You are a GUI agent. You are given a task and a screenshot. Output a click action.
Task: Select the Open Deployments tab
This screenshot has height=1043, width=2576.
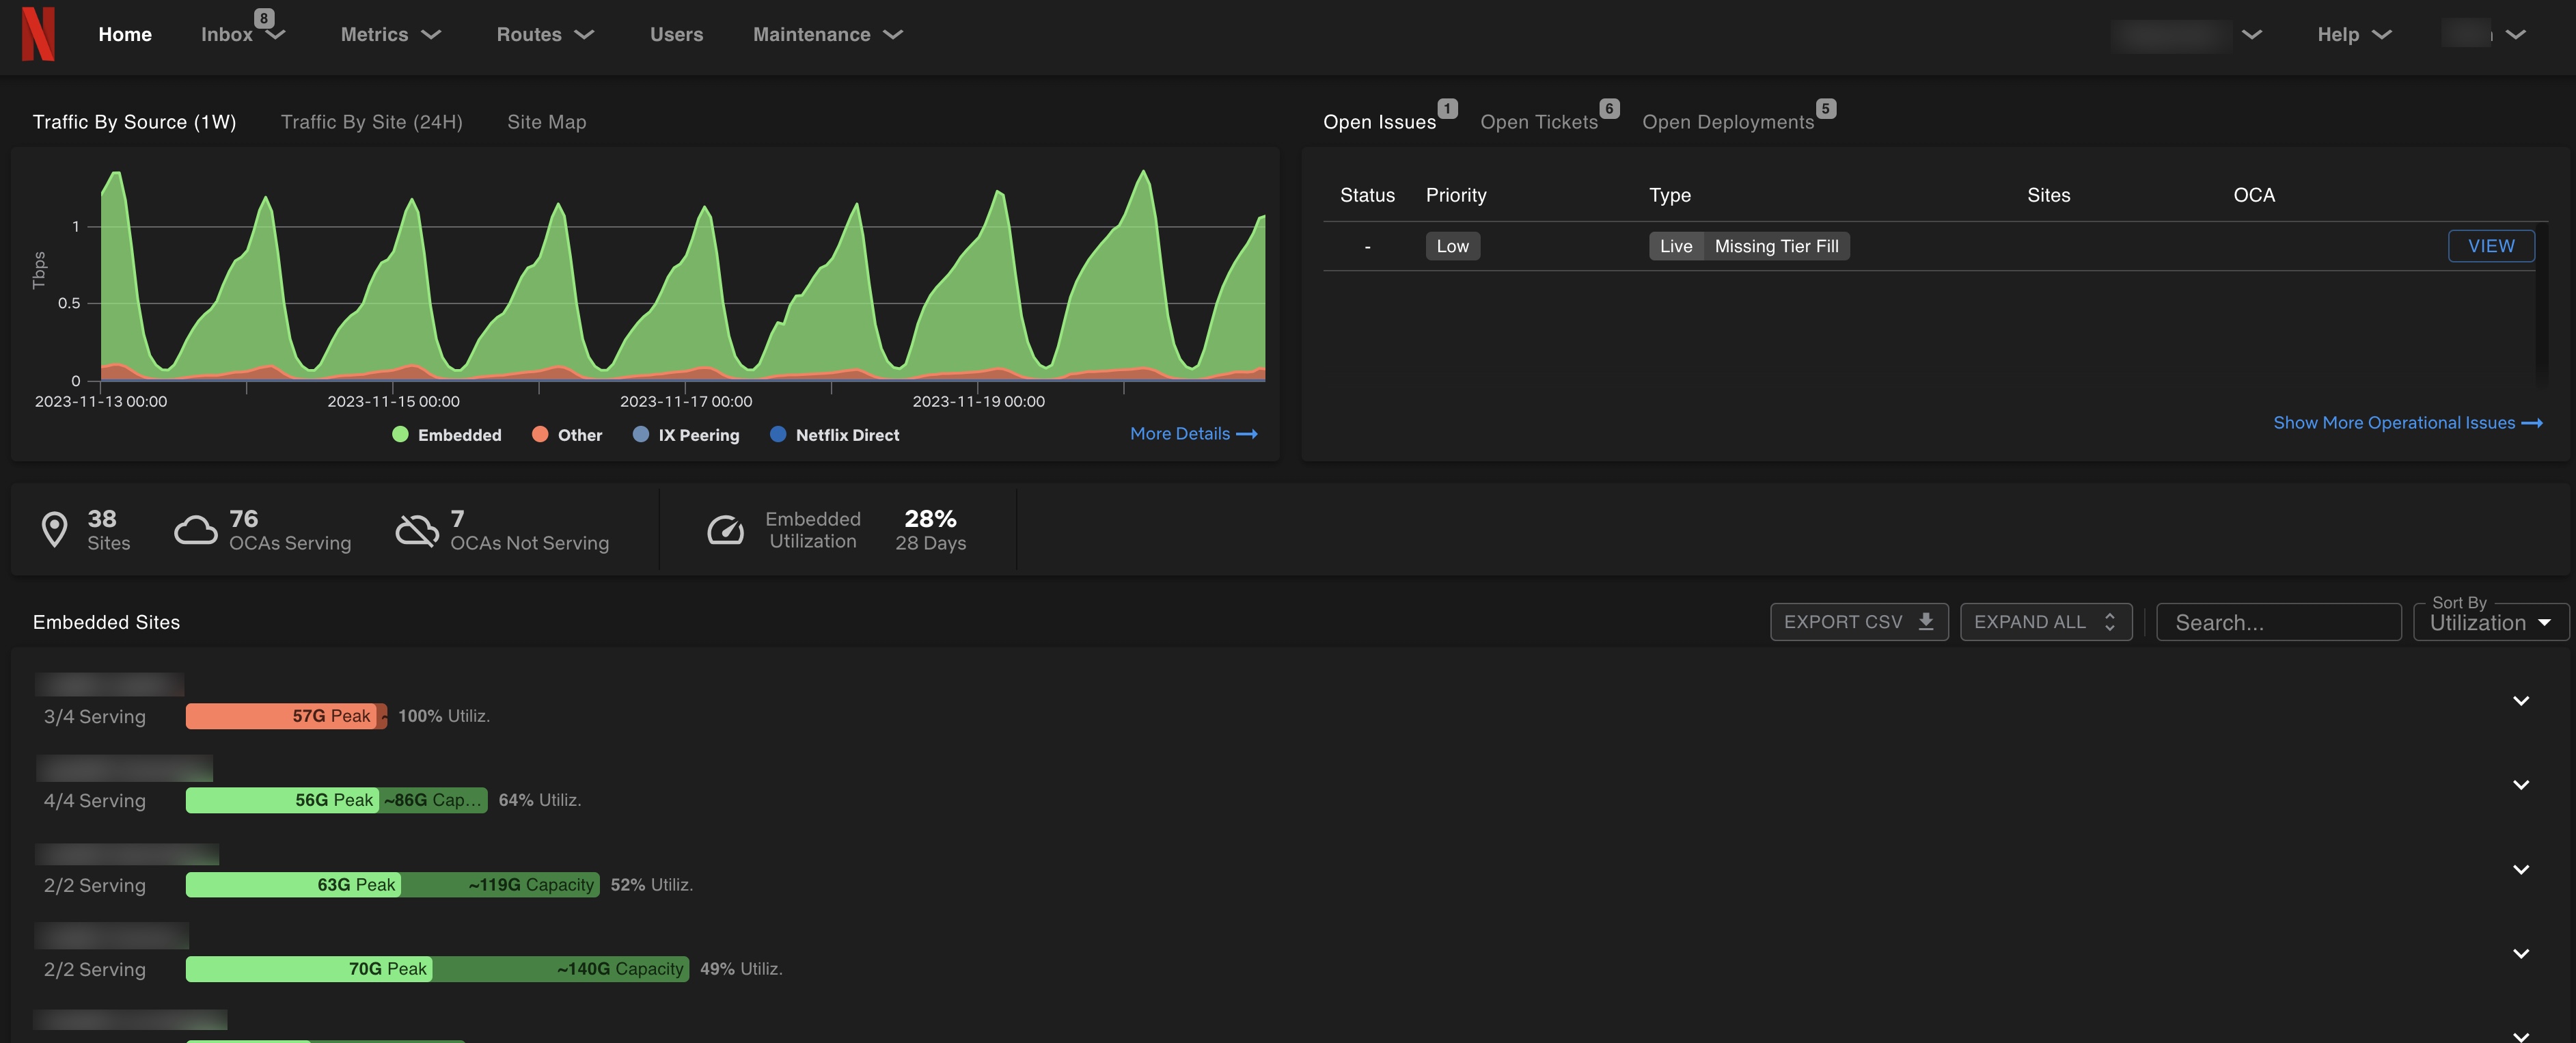(1727, 122)
